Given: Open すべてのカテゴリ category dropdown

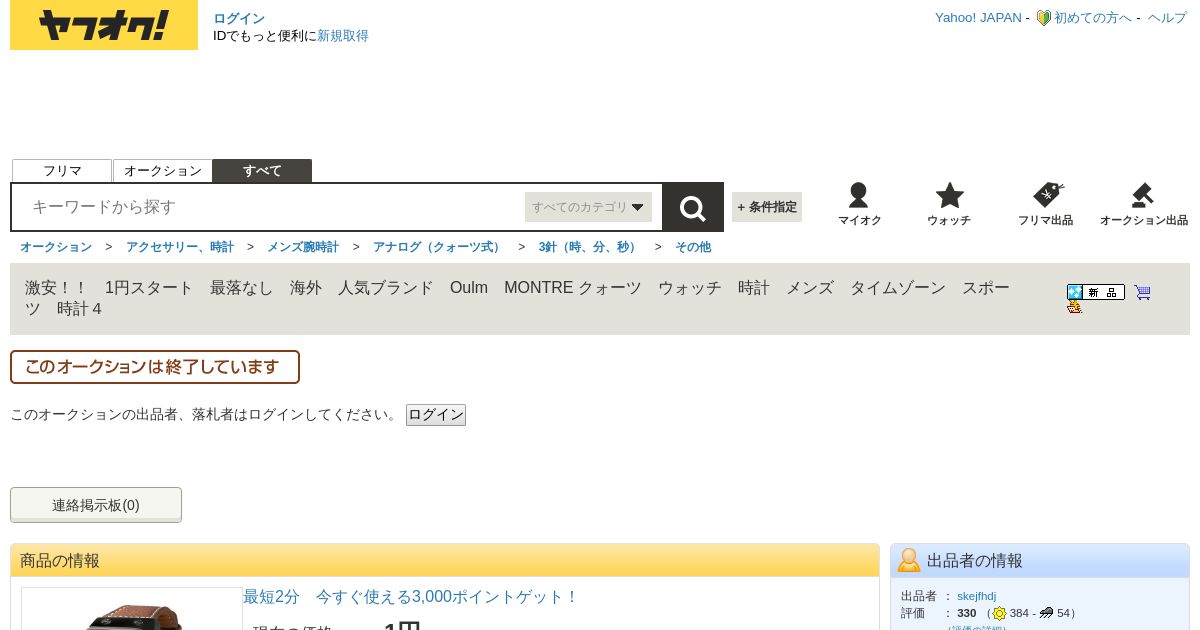Looking at the screenshot, I should 588,207.
